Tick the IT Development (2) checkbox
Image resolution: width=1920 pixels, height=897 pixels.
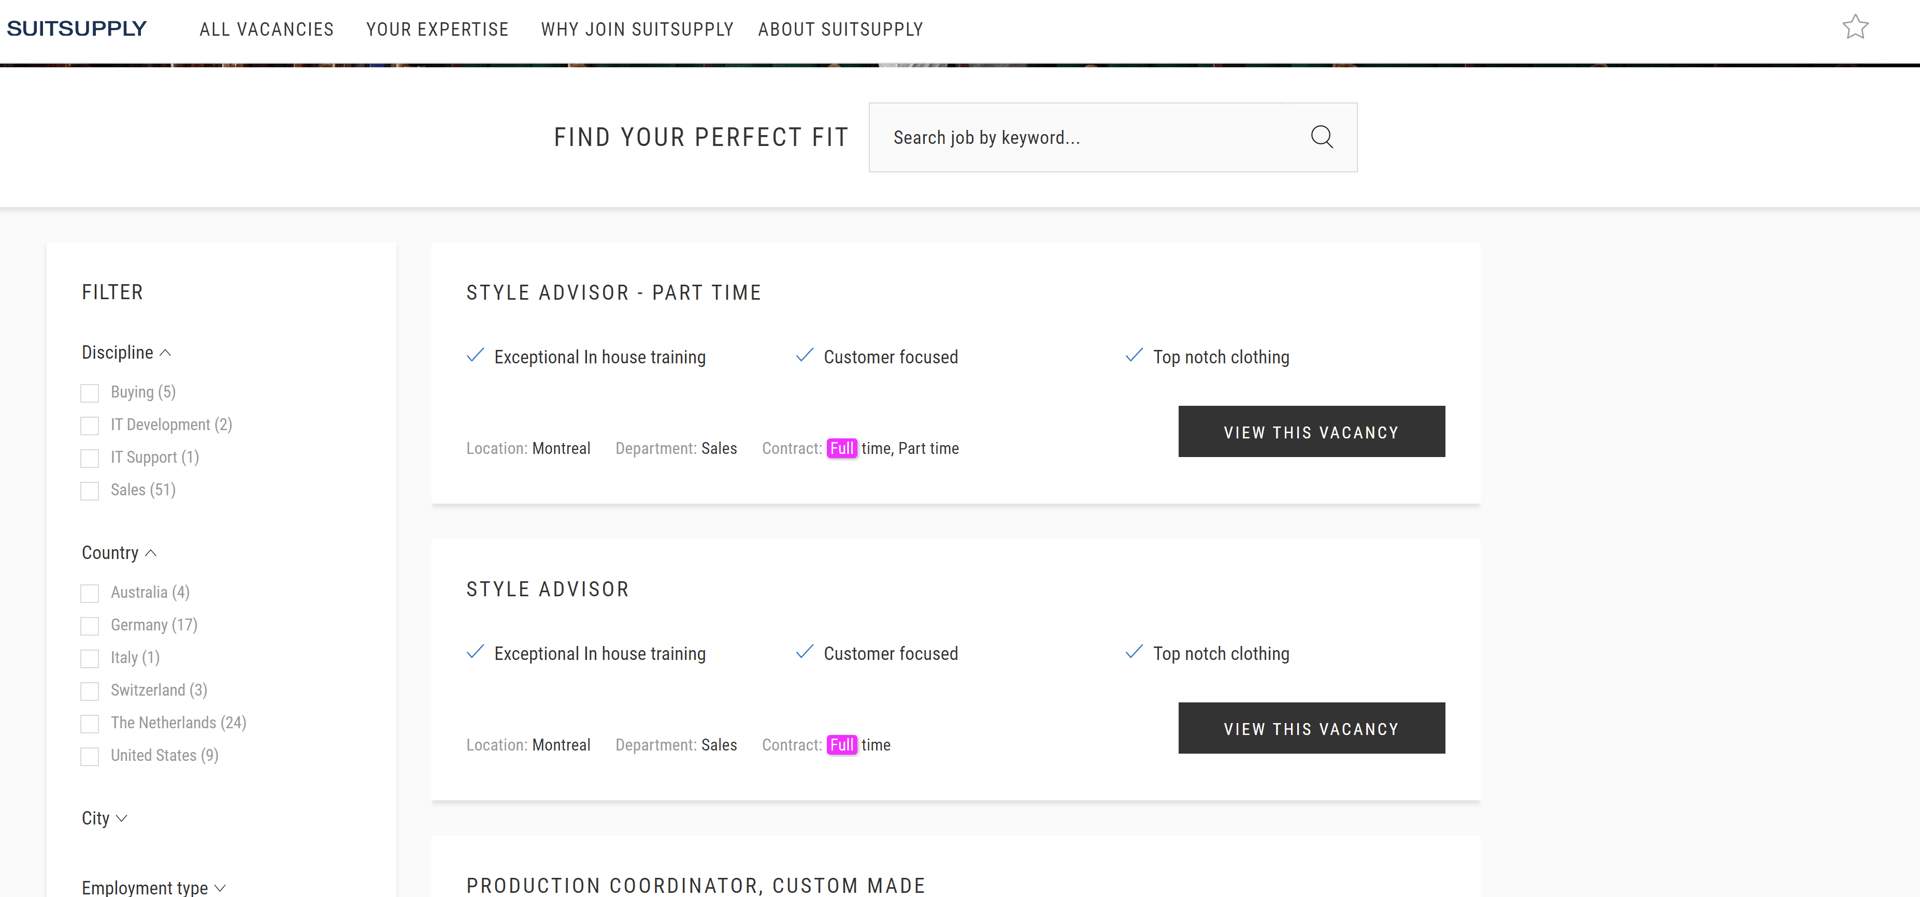(x=90, y=426)
